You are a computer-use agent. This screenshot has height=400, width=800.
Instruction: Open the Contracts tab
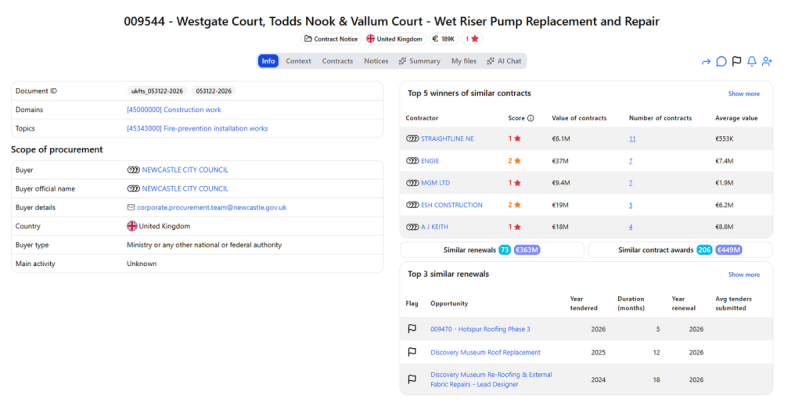[337, 61]
